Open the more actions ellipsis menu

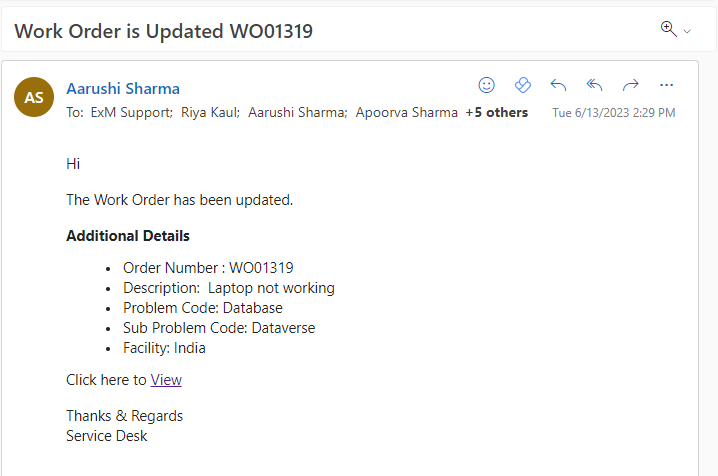point(667,85)
